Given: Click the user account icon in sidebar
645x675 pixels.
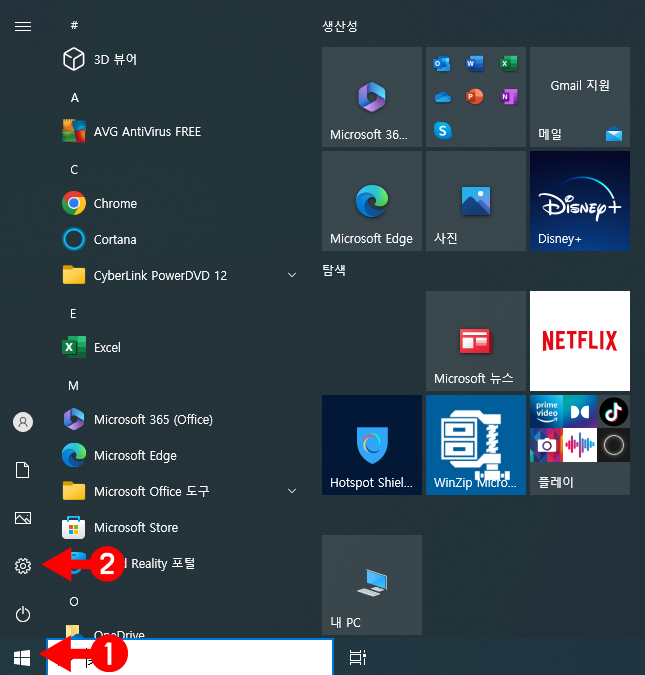Looking at the screenshot, I should tap(23, 422).
